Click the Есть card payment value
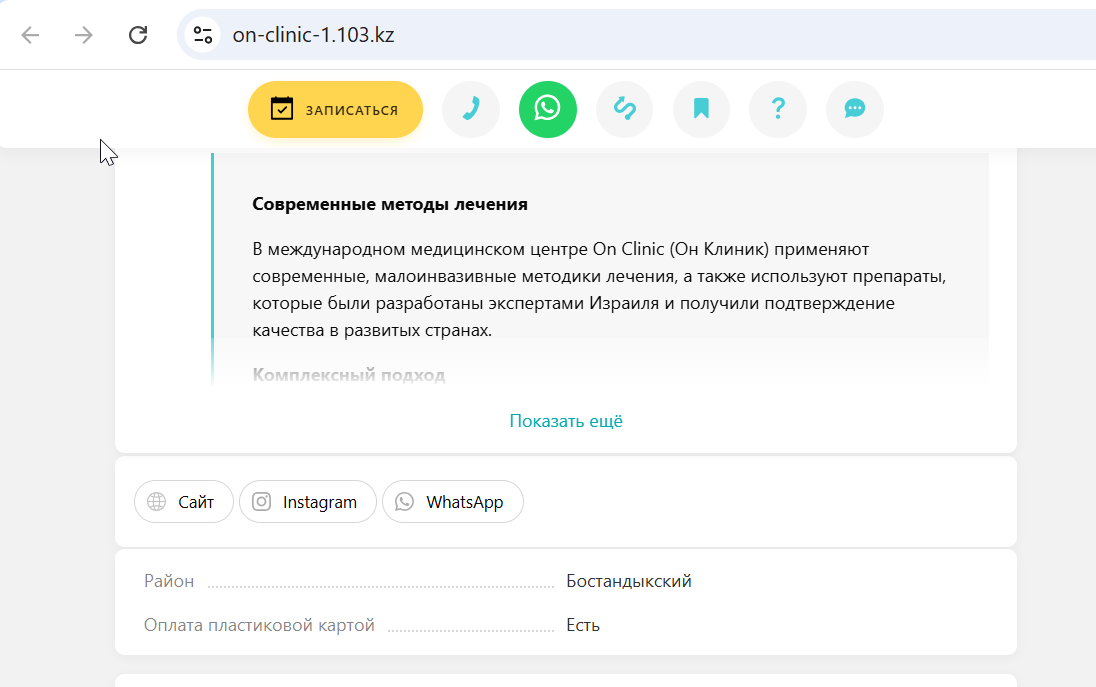This screenshot has height=687, width=1096. coord(583,625)
